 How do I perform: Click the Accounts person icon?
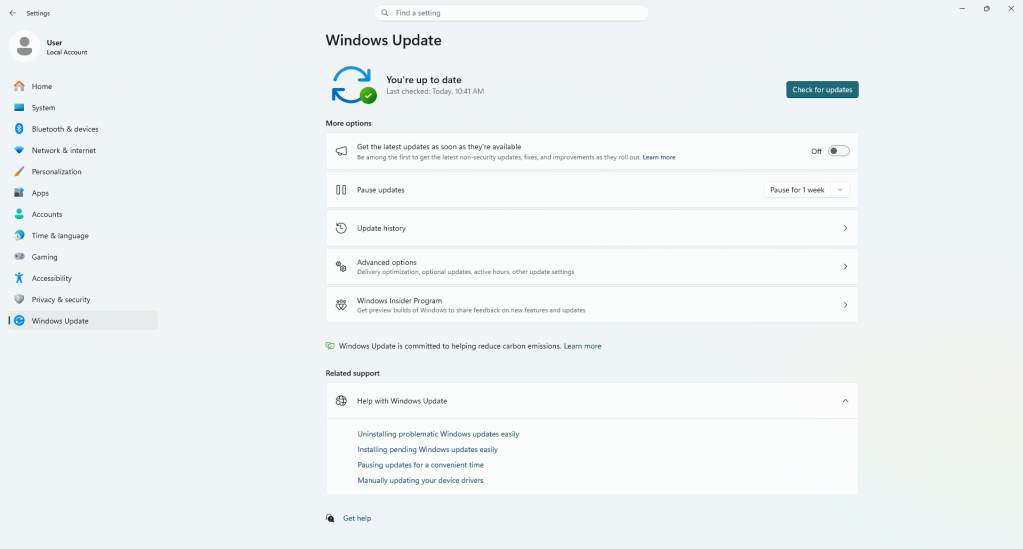click(19, 214)
